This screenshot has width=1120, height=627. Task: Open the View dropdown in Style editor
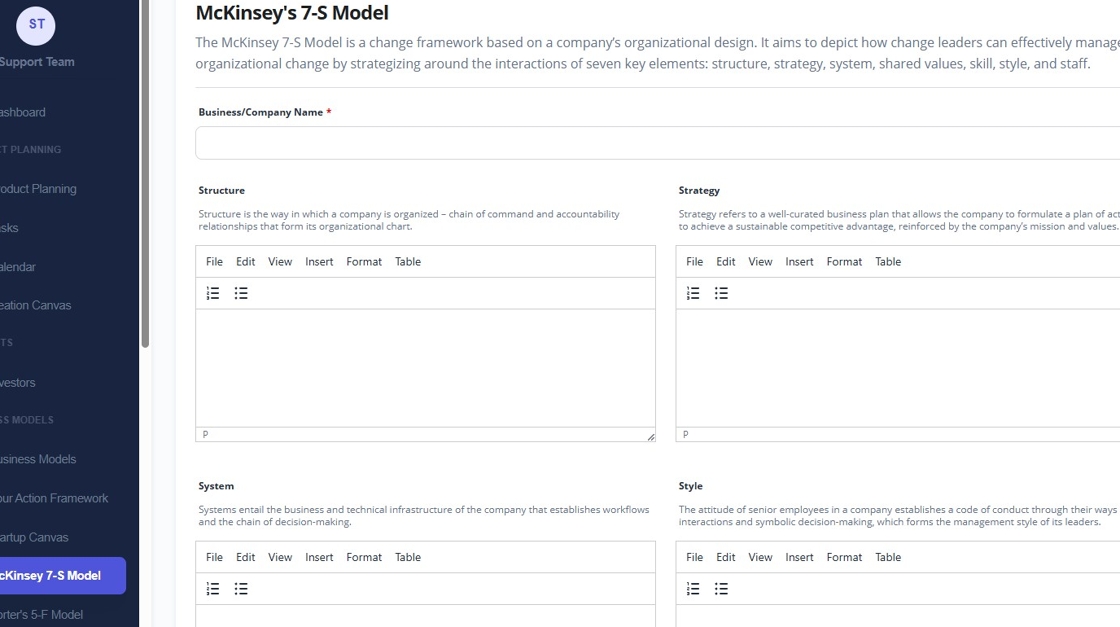tap(760, 558)
